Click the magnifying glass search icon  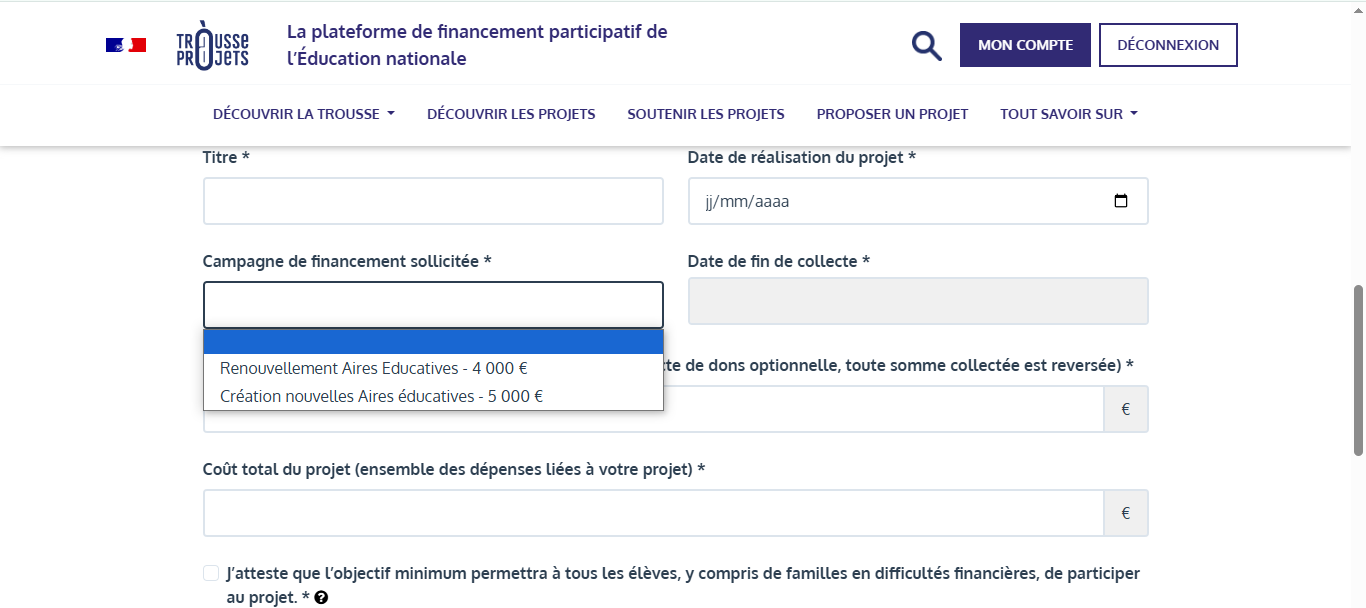927,45
